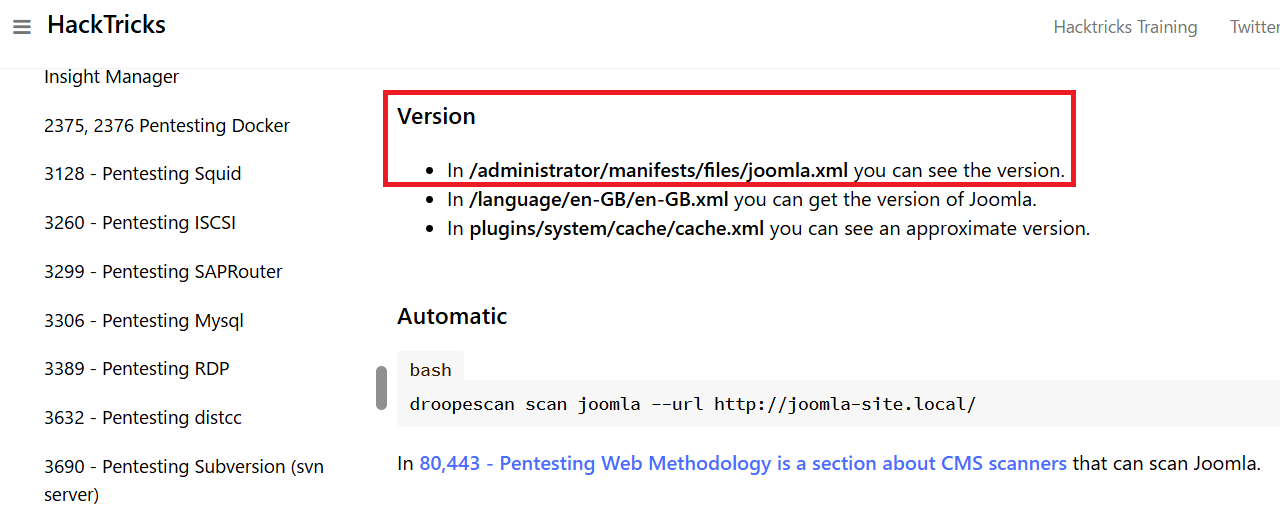This screenshot has height=507, width=1280.
Task: Click the bash language label
Action: 430,370
